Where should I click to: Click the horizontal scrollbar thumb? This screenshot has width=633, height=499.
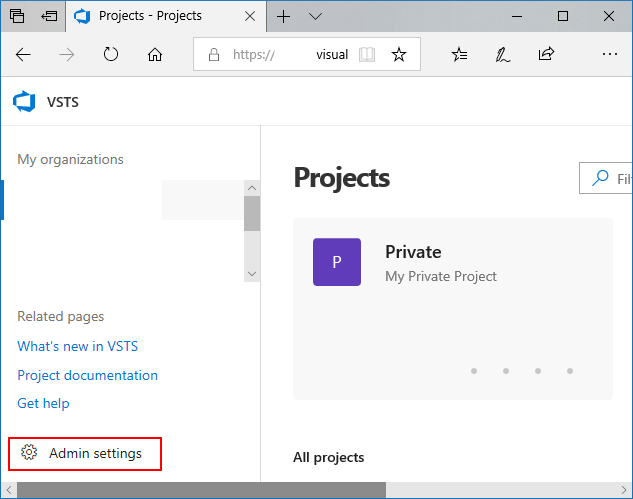pos(201,490)
